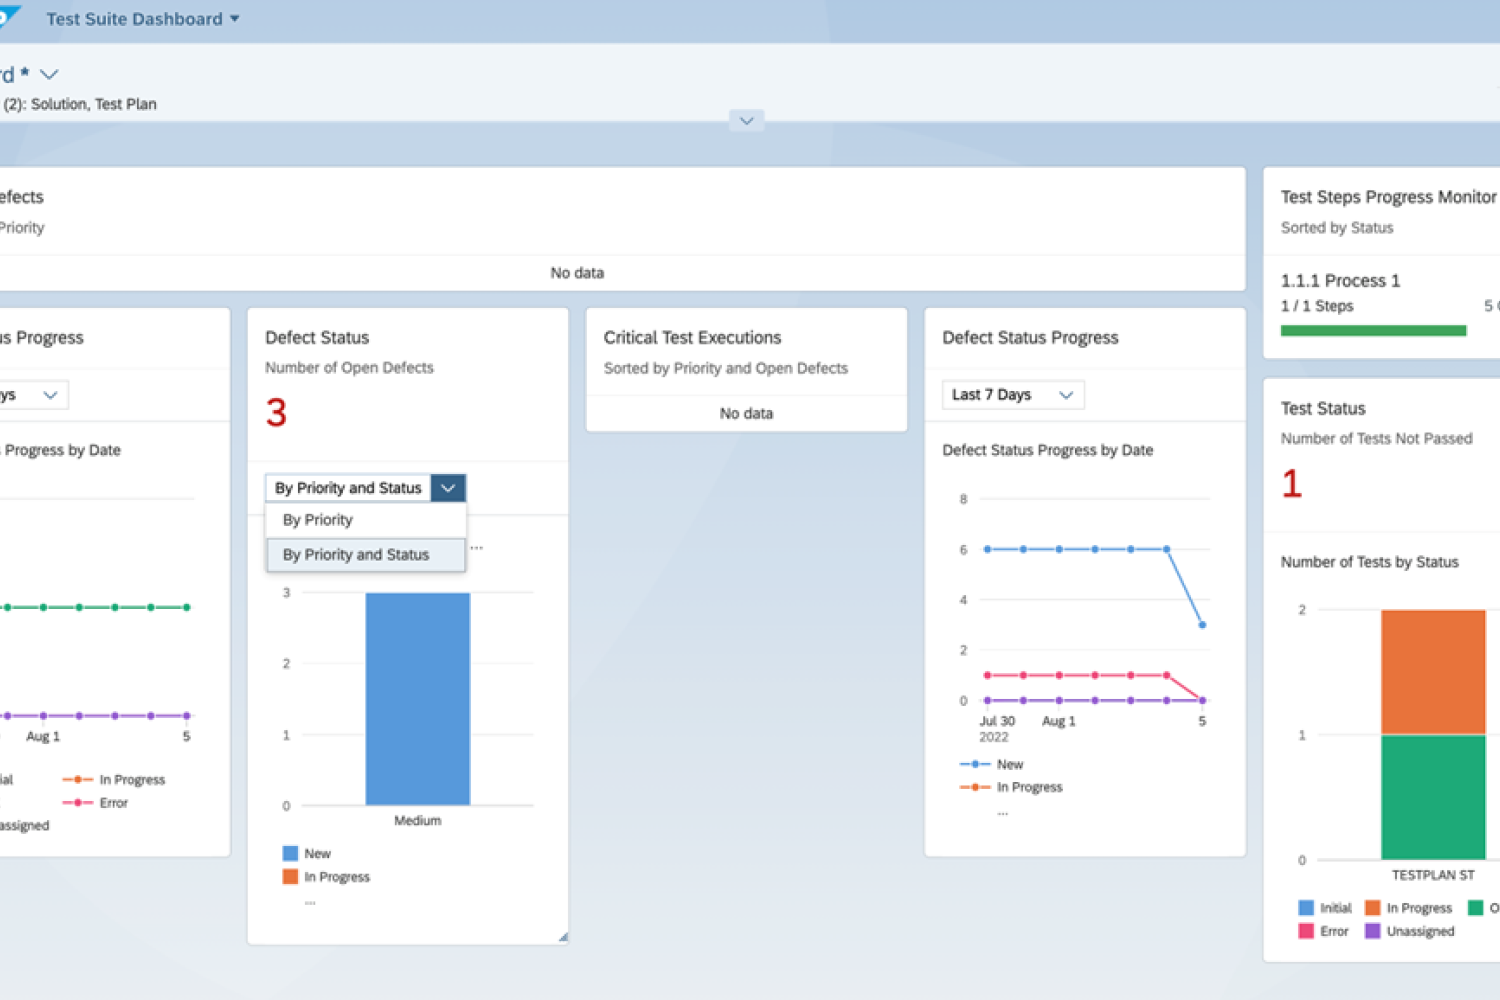1500x1000 pixels.
Task: Click the orange In Progress bar segment
Action: pos(1432,672)
